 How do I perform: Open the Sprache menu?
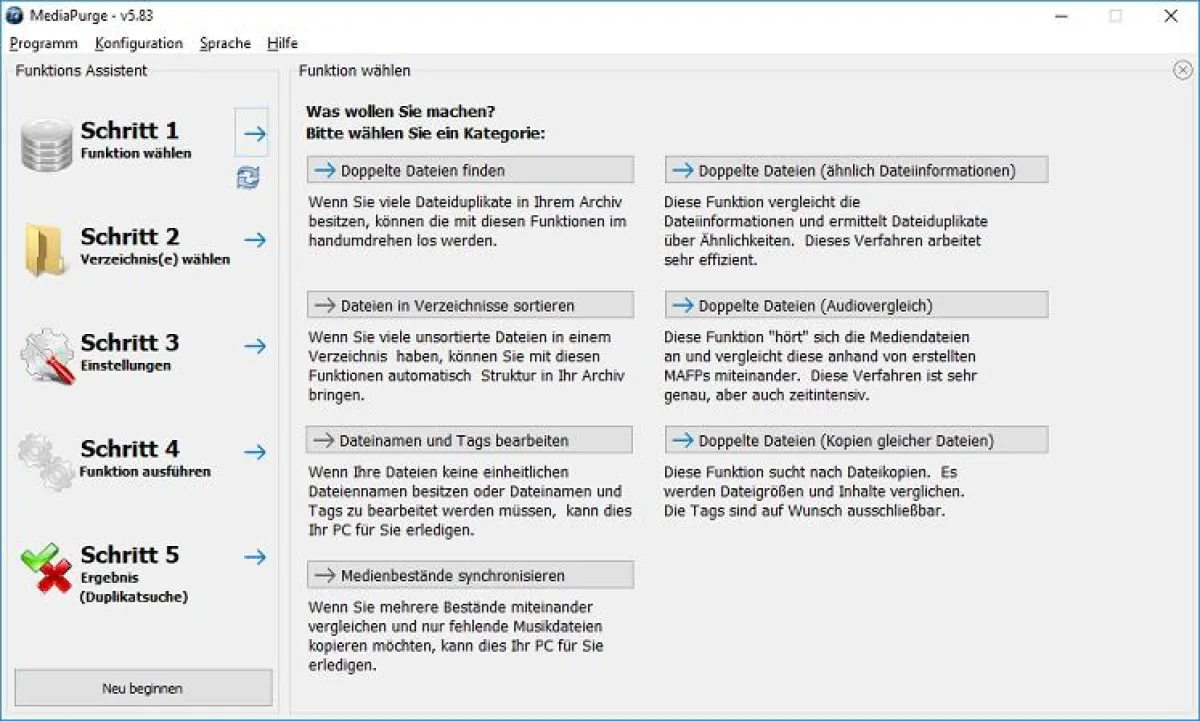pos(225,43)
